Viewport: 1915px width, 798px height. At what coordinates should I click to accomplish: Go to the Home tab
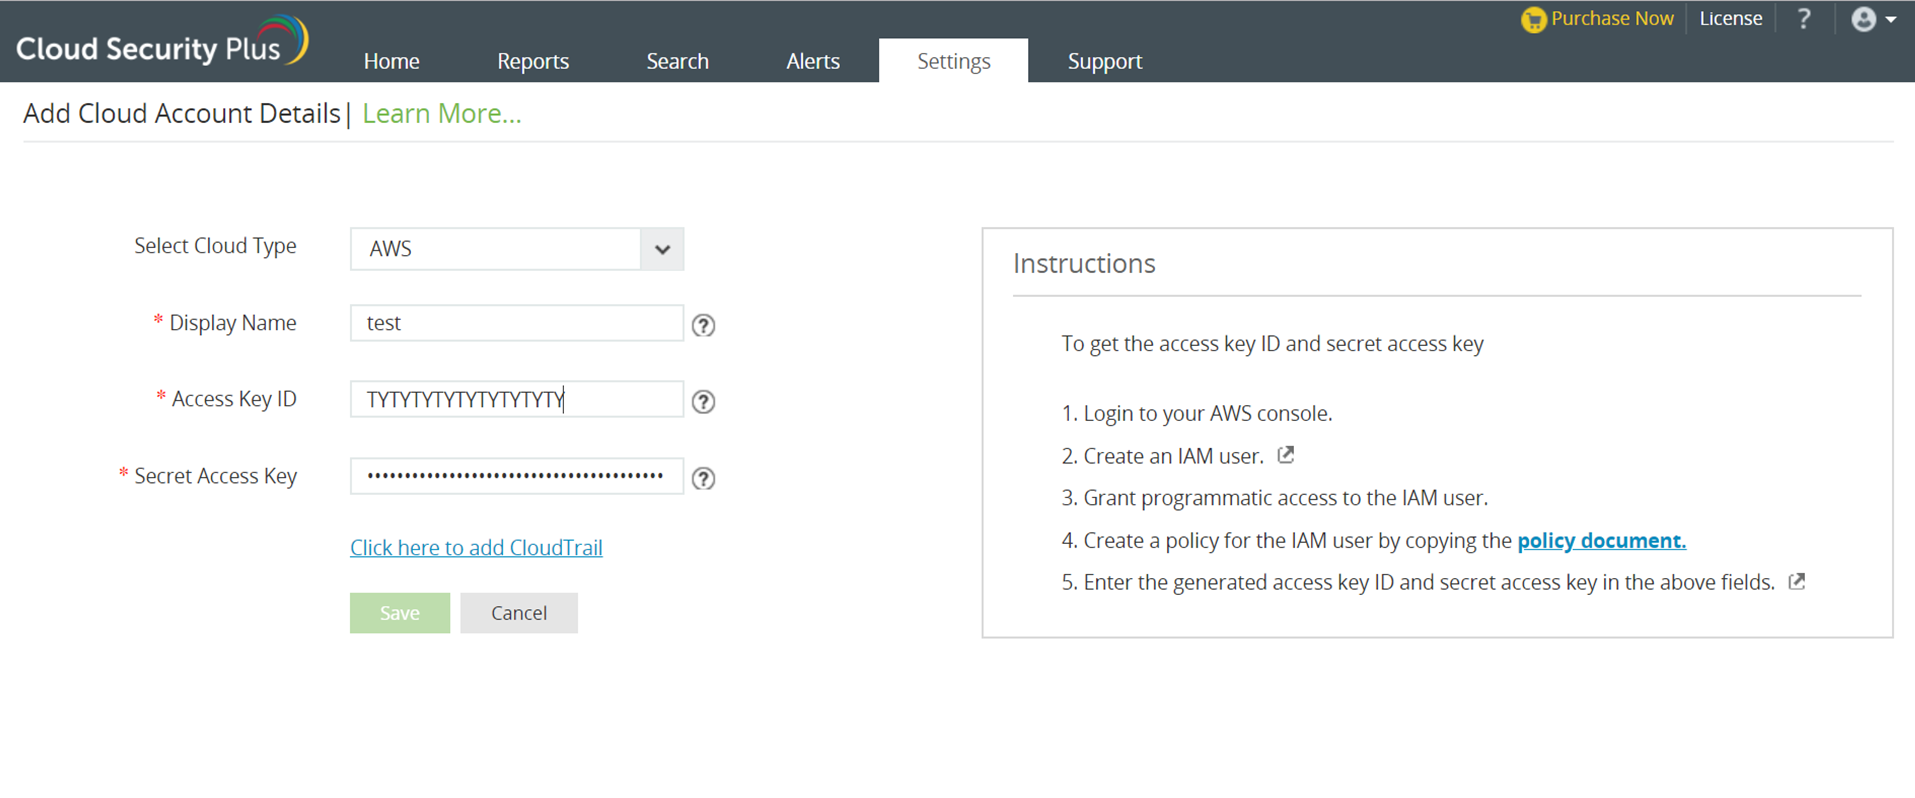392,61
